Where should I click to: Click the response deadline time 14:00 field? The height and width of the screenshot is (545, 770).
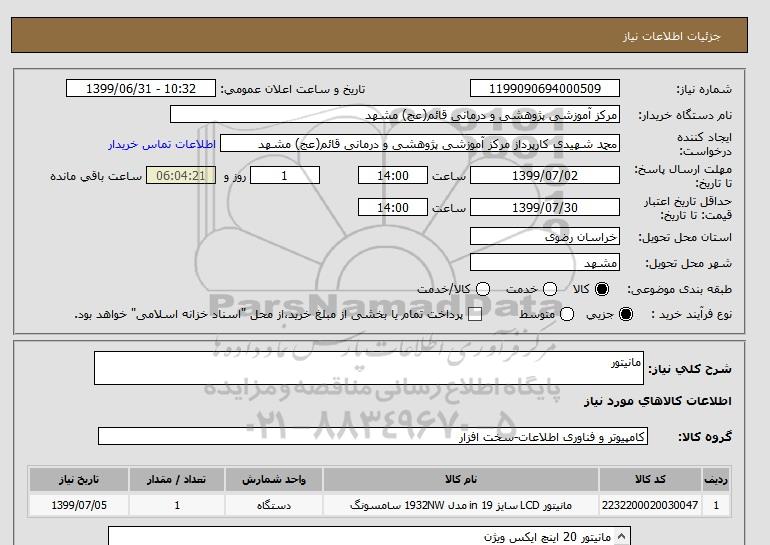(393, 175)
